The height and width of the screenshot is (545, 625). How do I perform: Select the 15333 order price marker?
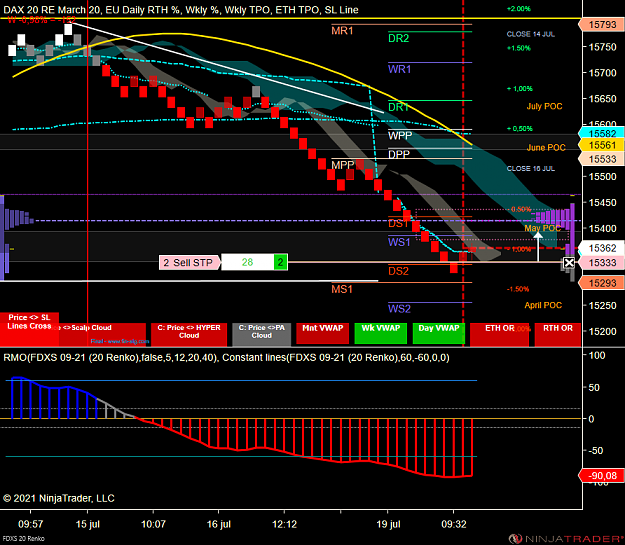point(601,263)
